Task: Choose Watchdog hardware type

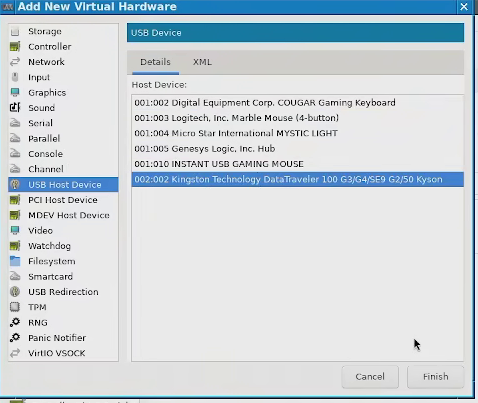Action: pyautogui.click(x=49, y=246)
